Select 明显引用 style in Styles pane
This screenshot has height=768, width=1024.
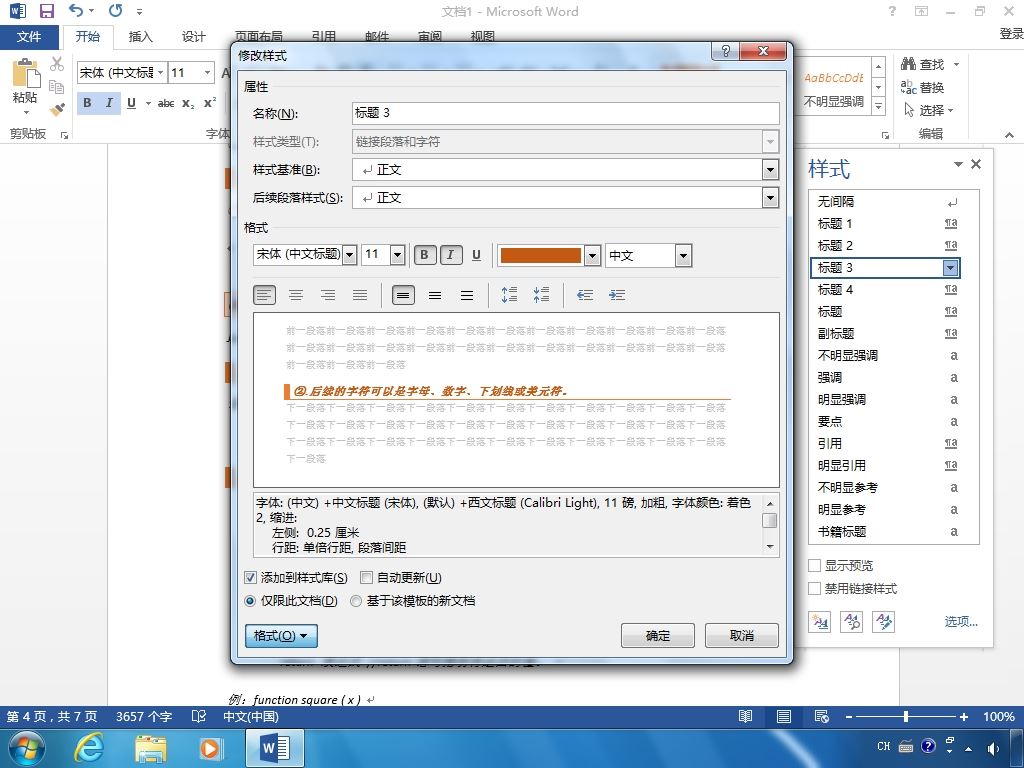pos(884,466)
